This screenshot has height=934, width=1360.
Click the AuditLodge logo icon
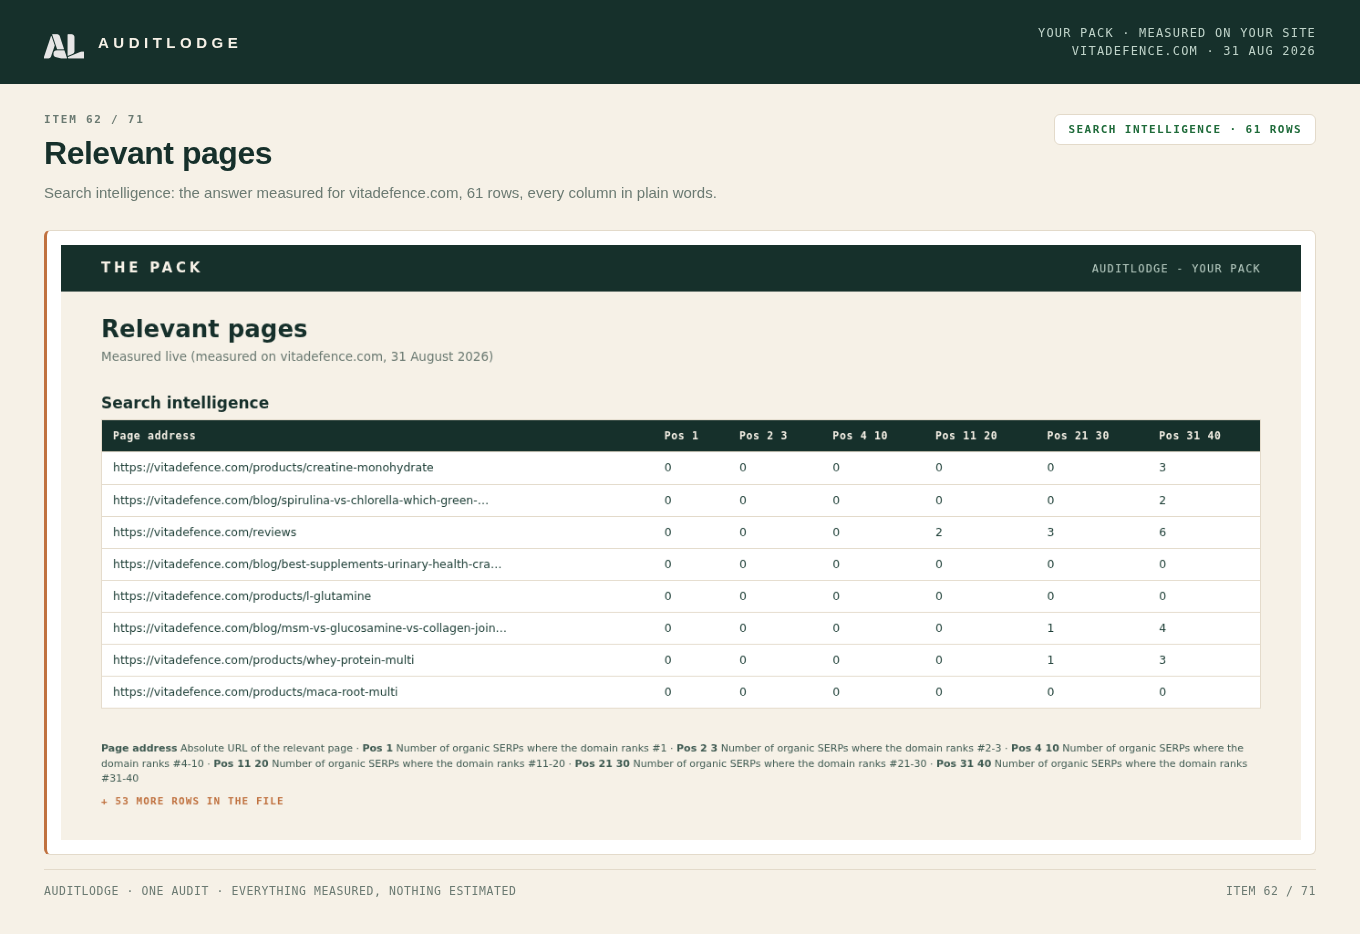64,46
